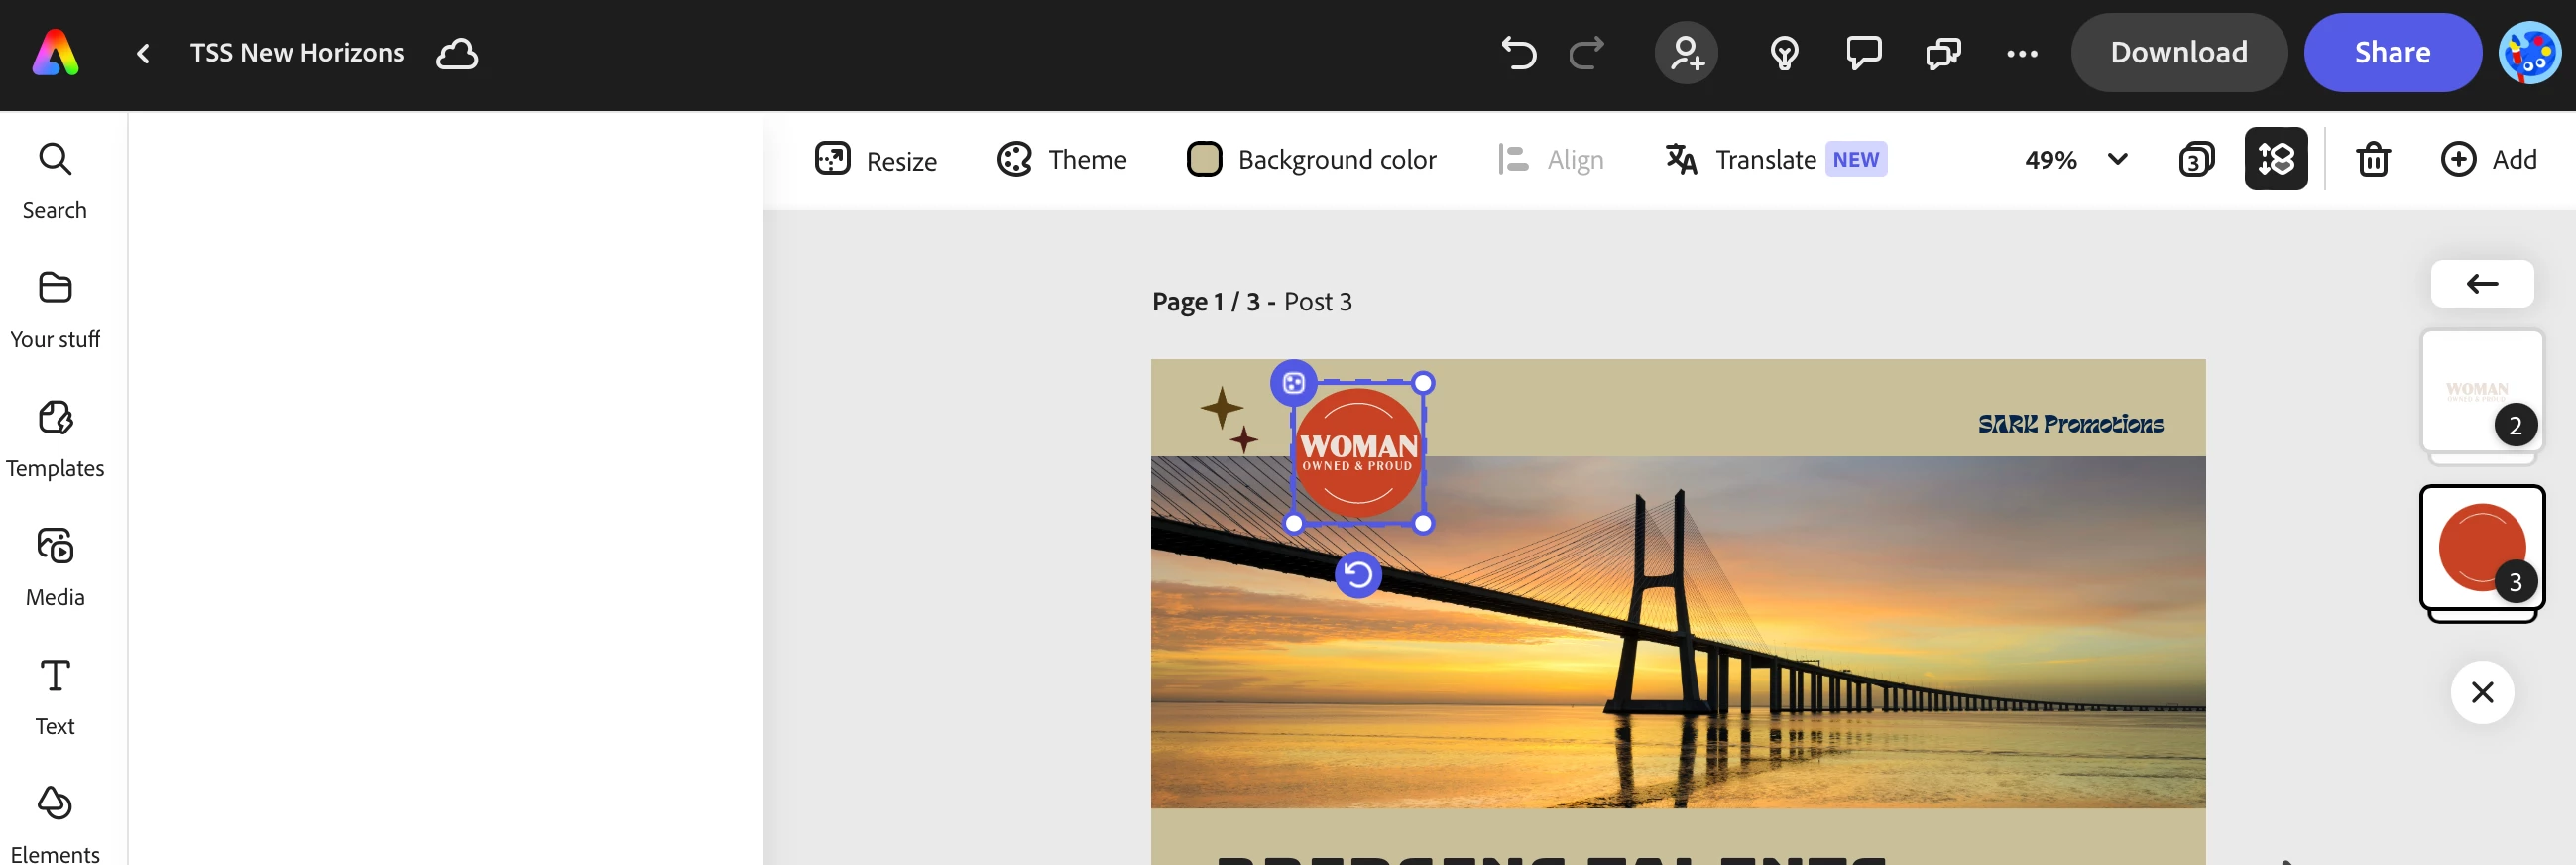Click Add to add a page
Screen dimensions: 2576x865
point(2489,159)
